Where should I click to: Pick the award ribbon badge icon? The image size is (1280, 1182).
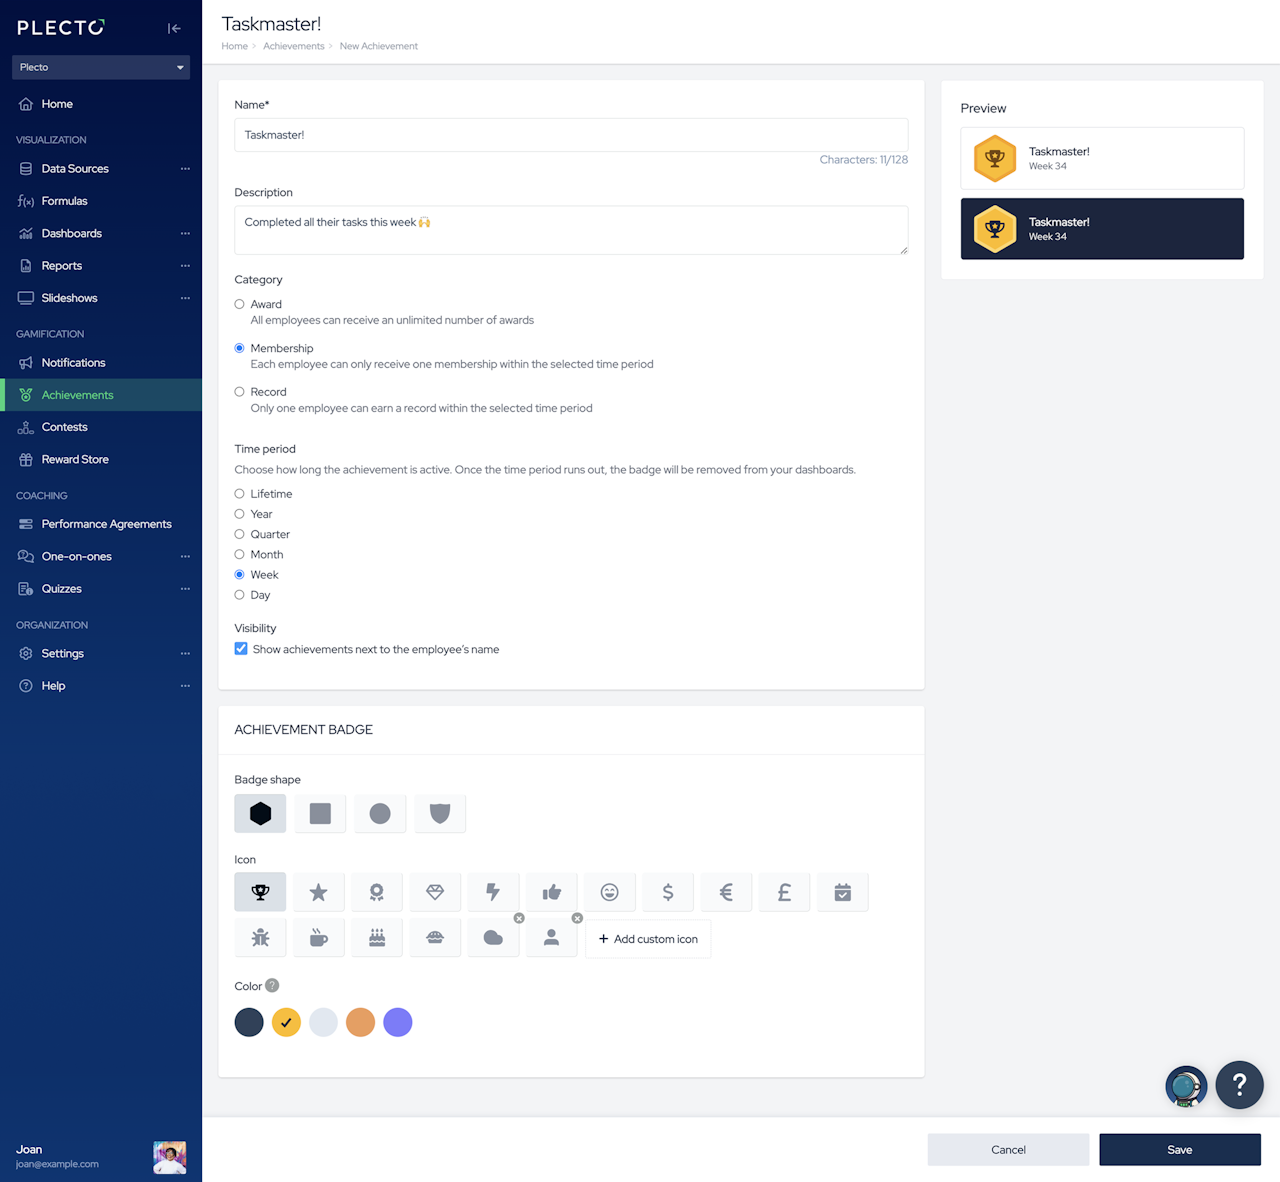[x=377, y=892]
